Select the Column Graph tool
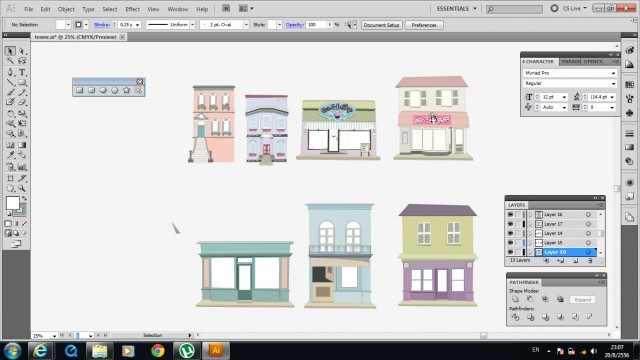Screen dimensions: 640x360 click(x=22, y=167)
